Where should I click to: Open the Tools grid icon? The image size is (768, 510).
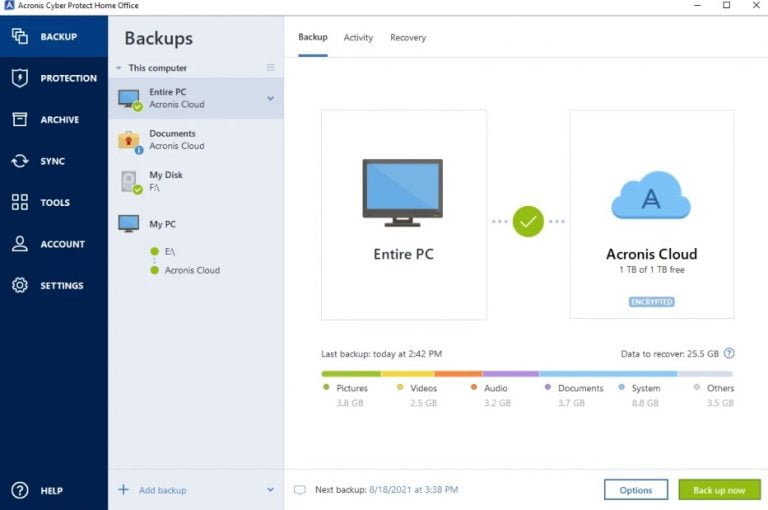[20, 202]
